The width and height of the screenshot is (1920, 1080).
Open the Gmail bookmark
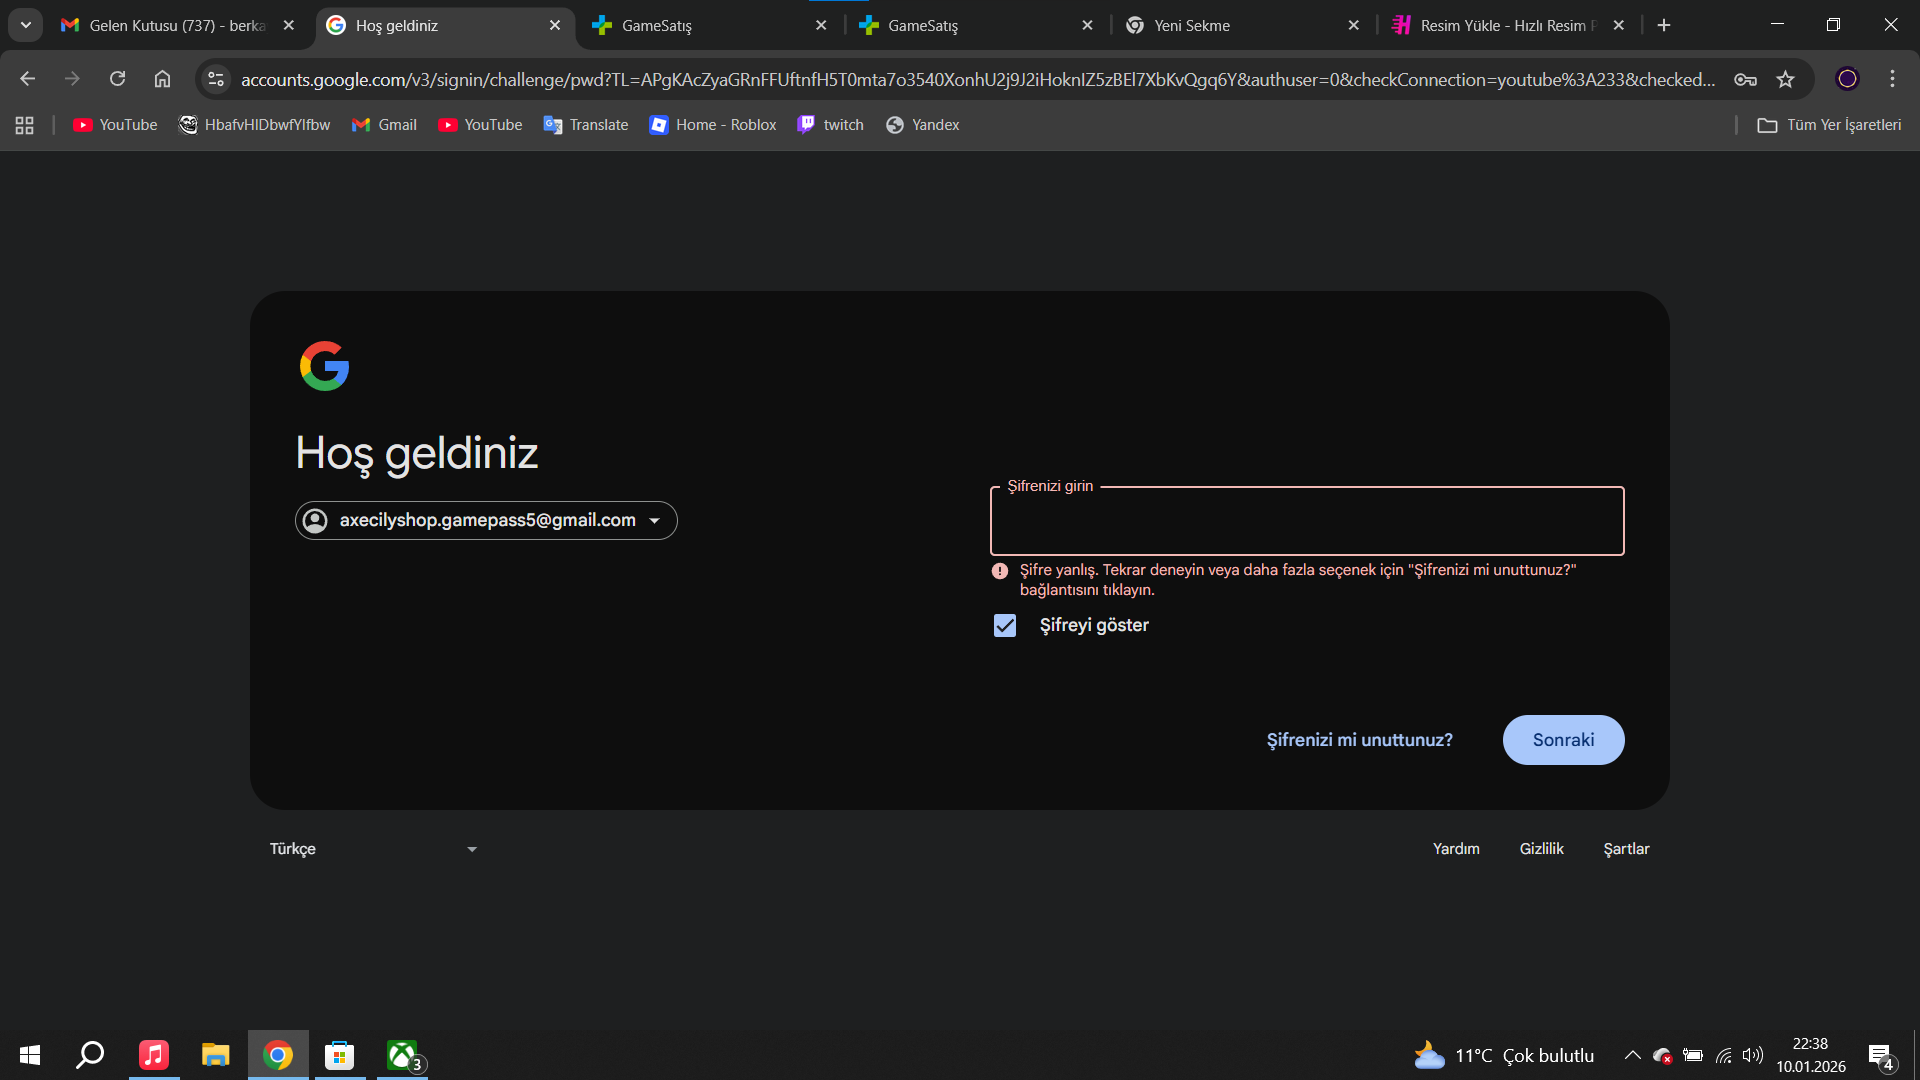click(x=384, y=125)
